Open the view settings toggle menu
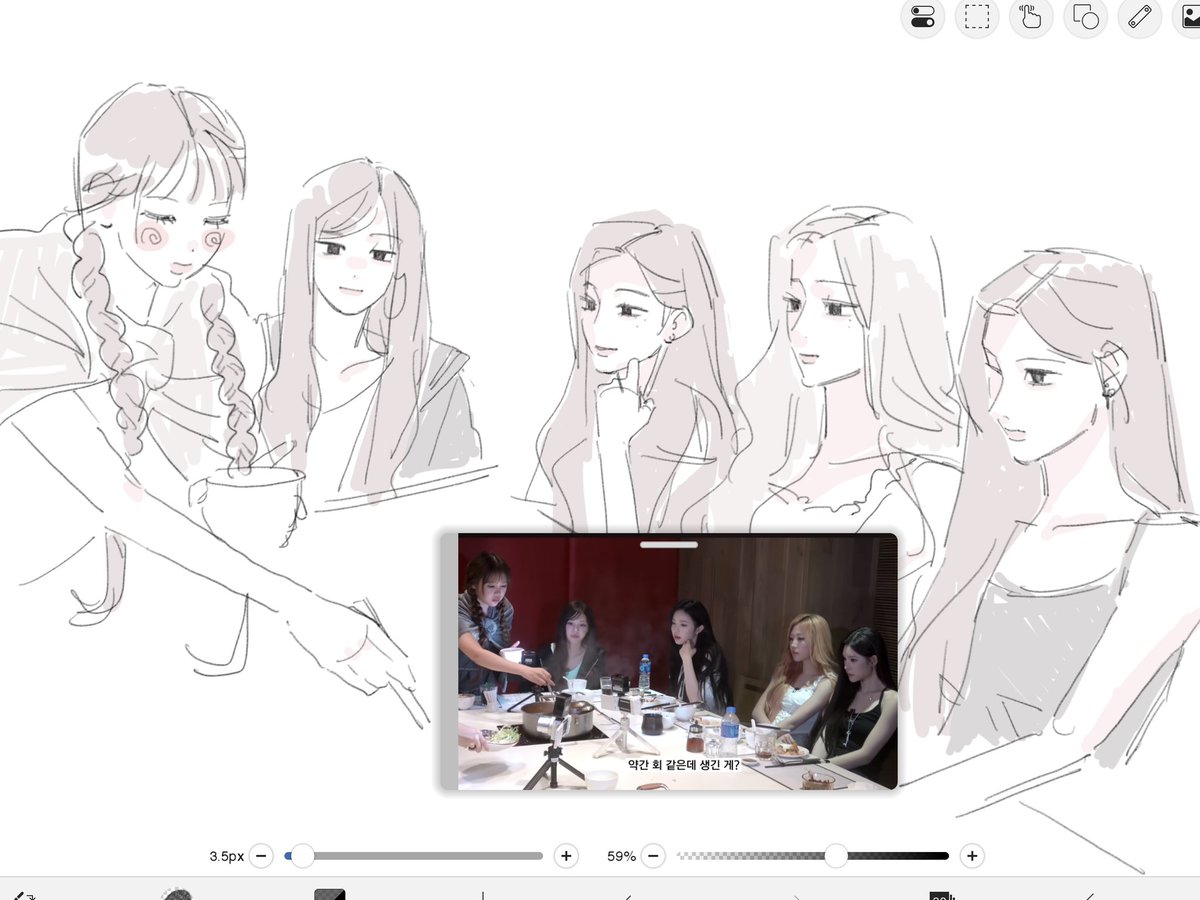 [922, 17]
